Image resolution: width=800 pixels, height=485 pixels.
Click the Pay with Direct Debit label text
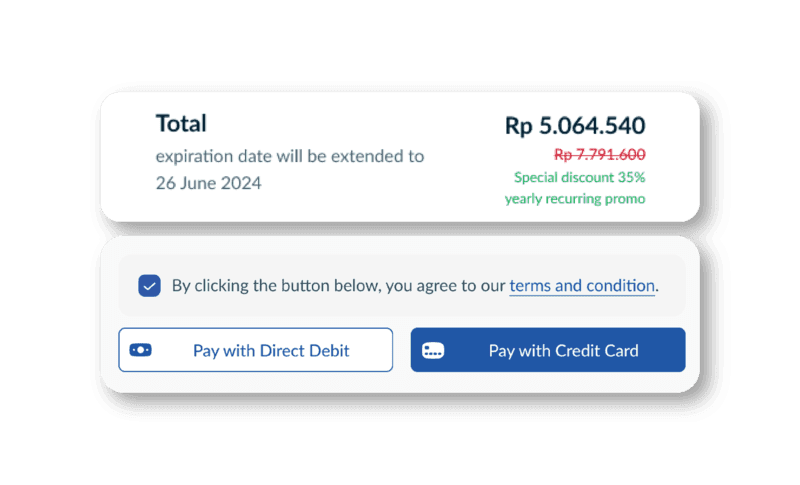[x=271, y=351]
